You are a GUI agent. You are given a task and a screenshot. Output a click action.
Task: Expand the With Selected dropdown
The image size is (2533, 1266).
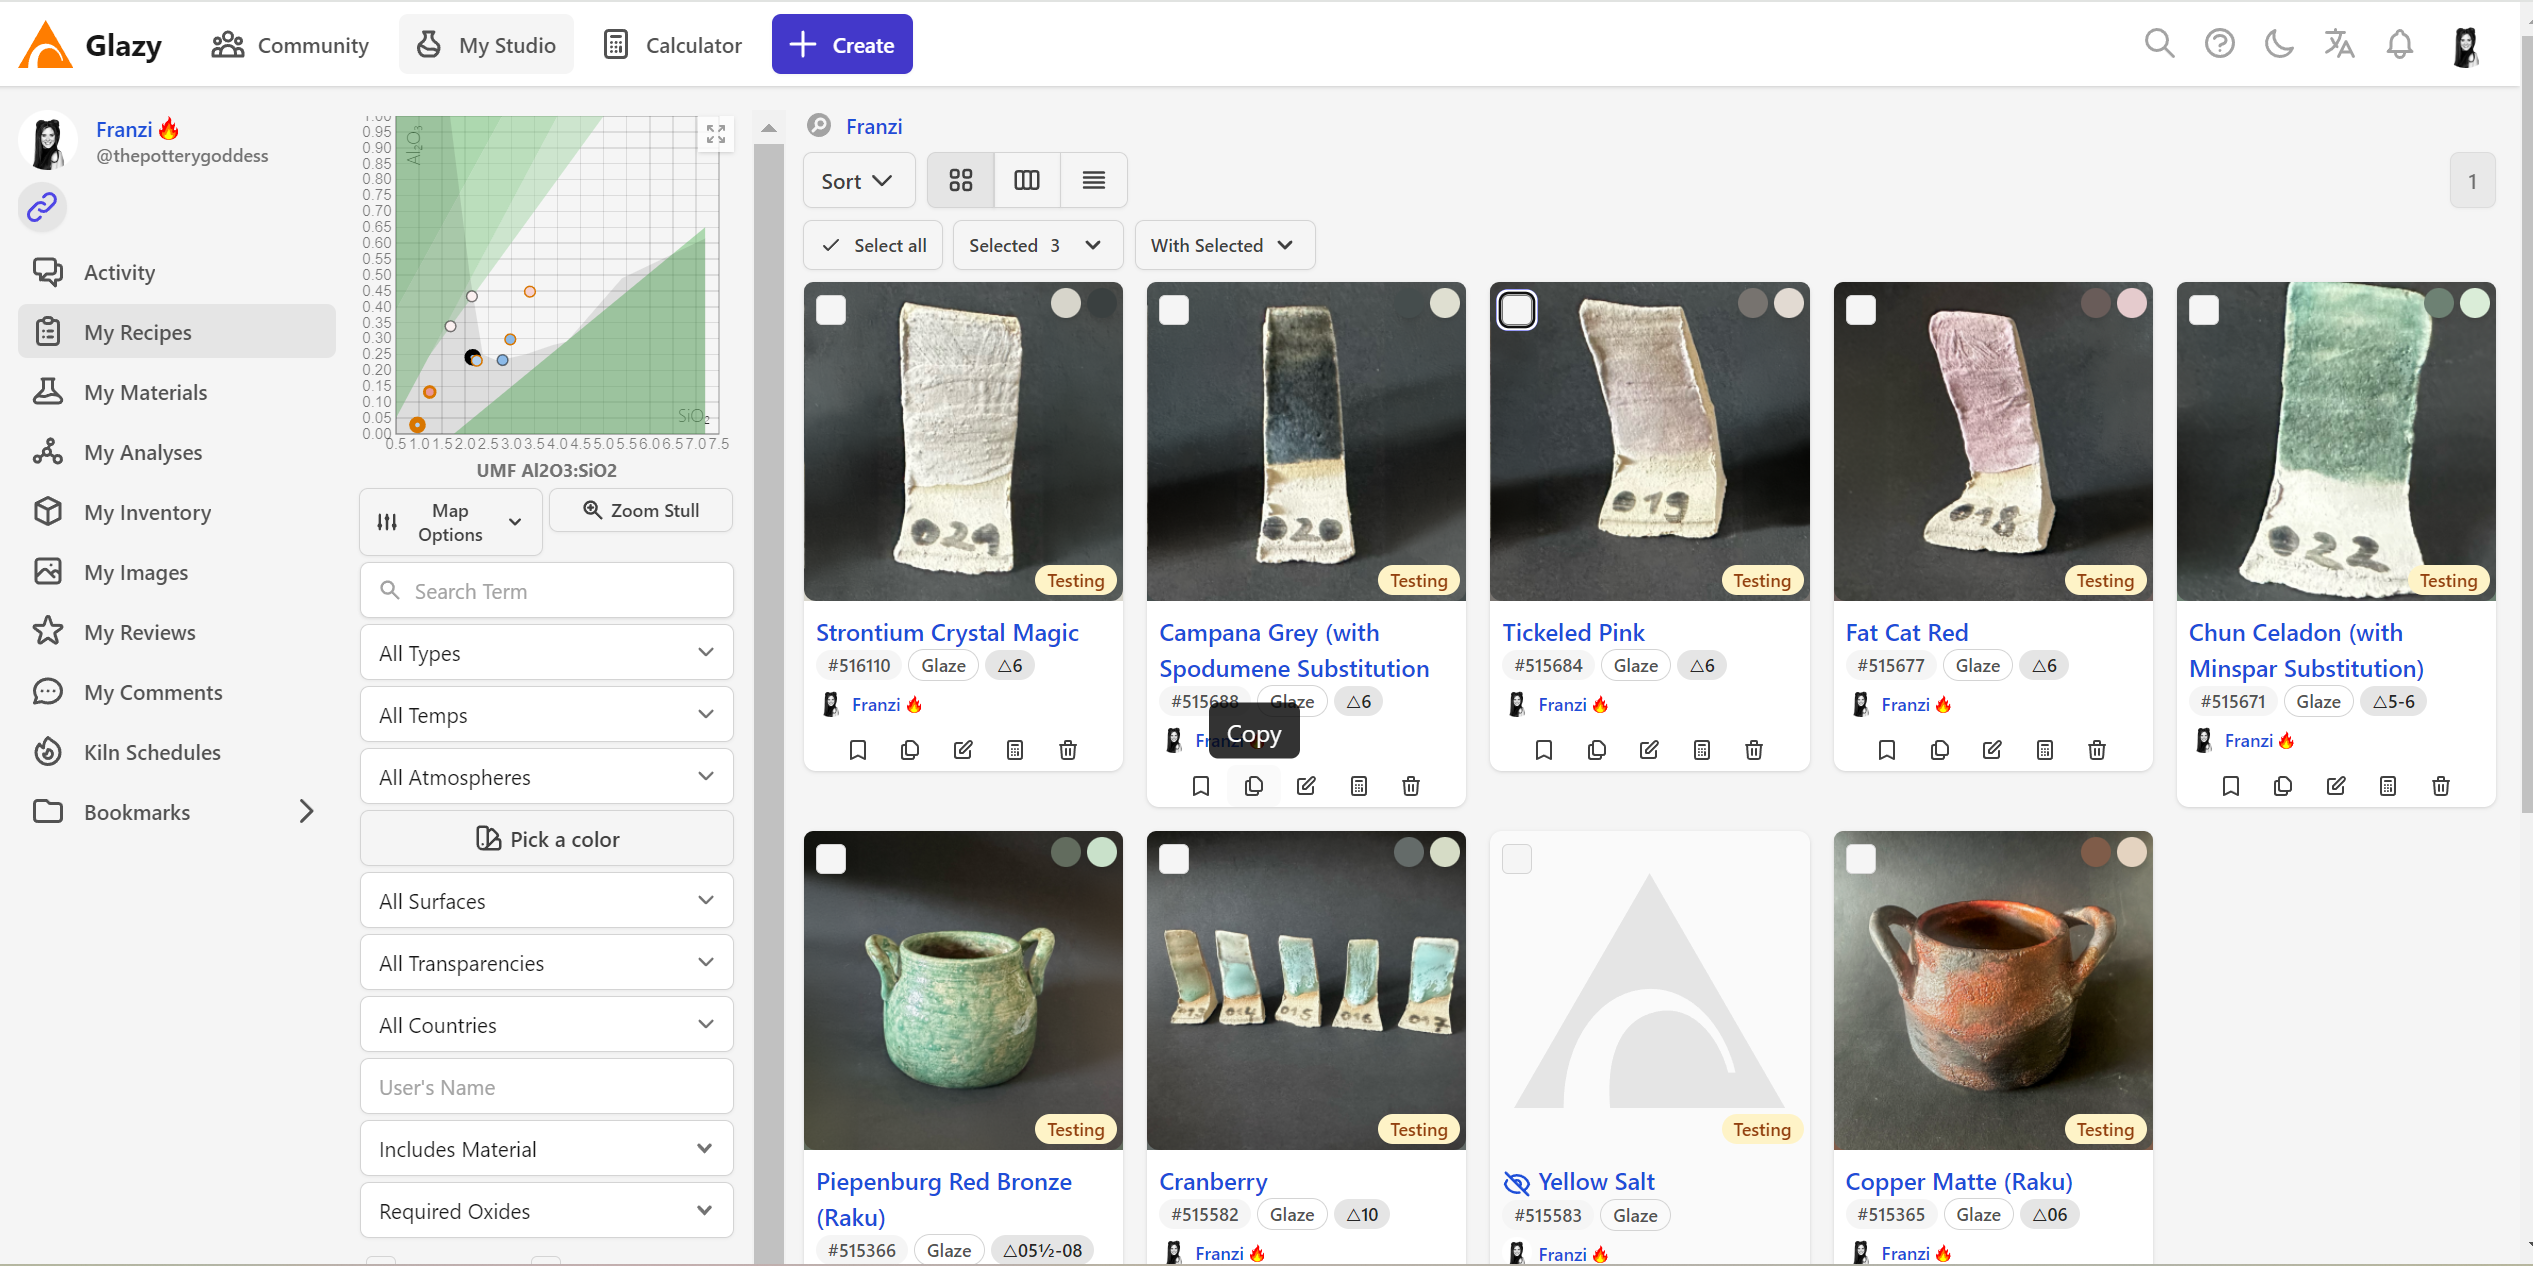[x=1223, y=246]
